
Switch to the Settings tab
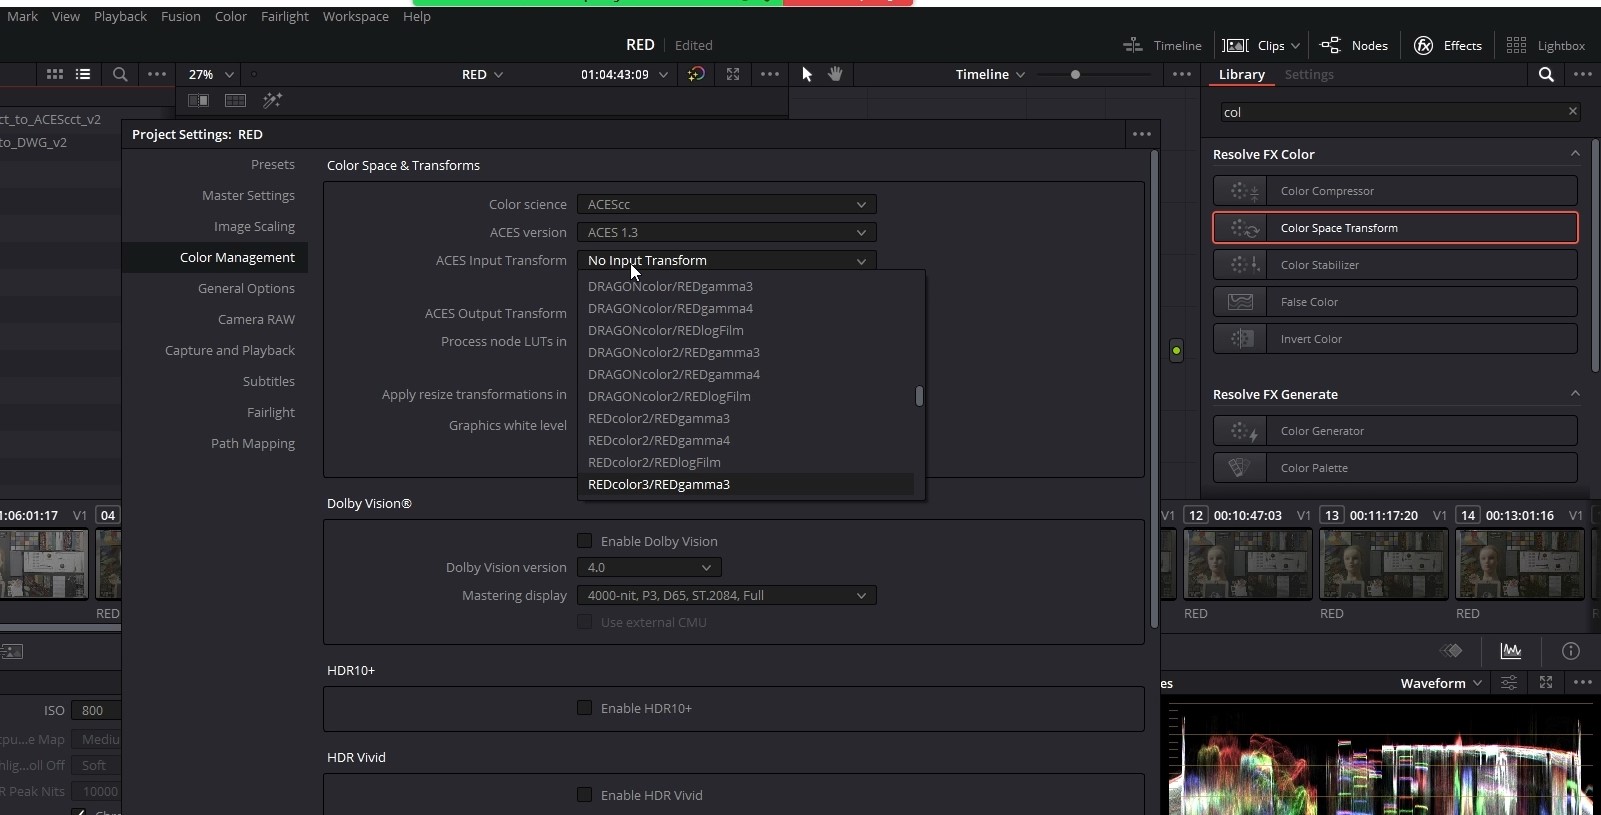coord(1308,74)
